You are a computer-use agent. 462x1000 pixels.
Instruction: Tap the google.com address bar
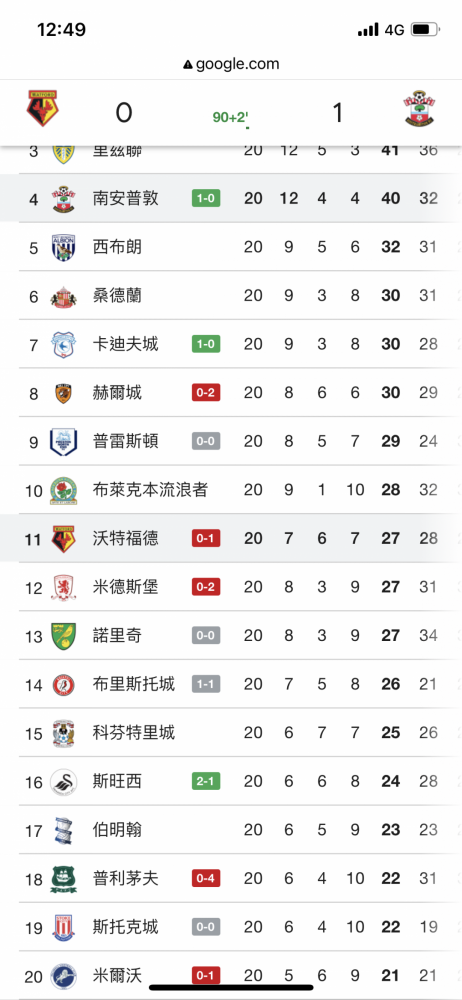pos(231,64)
